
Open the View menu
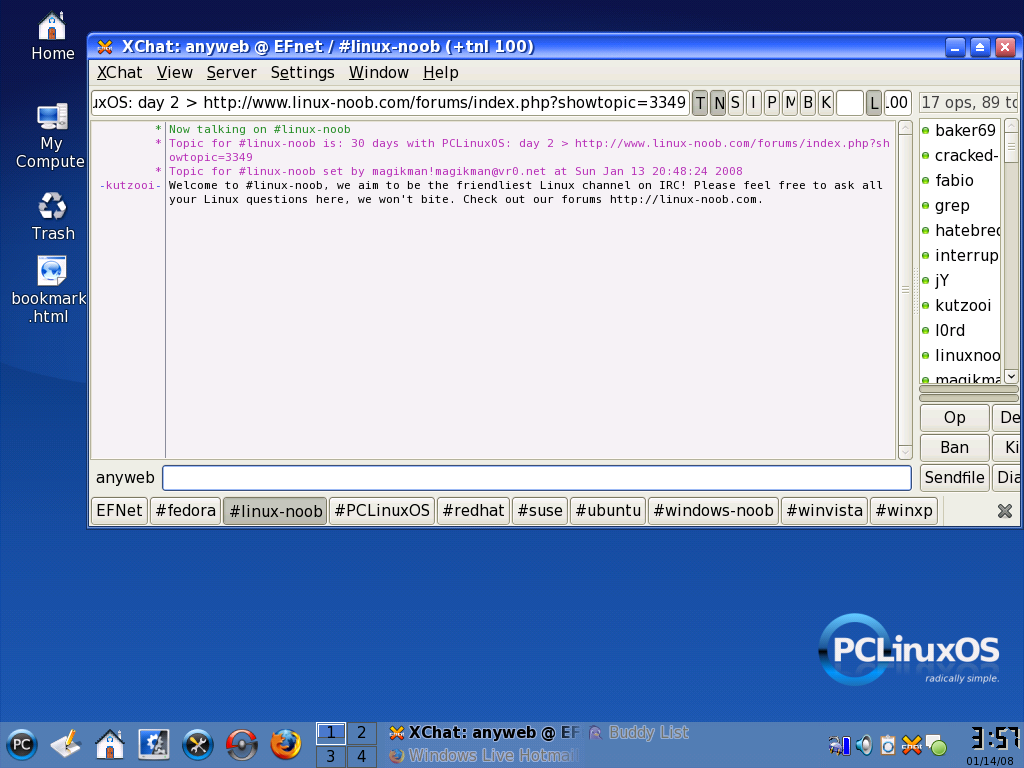(174, 72)
